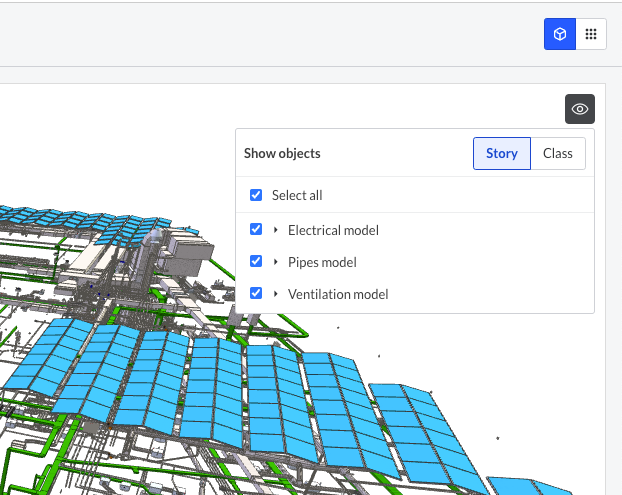
Task: Click the Select all label
Action: pyautogui.click(x=297, y=196)
